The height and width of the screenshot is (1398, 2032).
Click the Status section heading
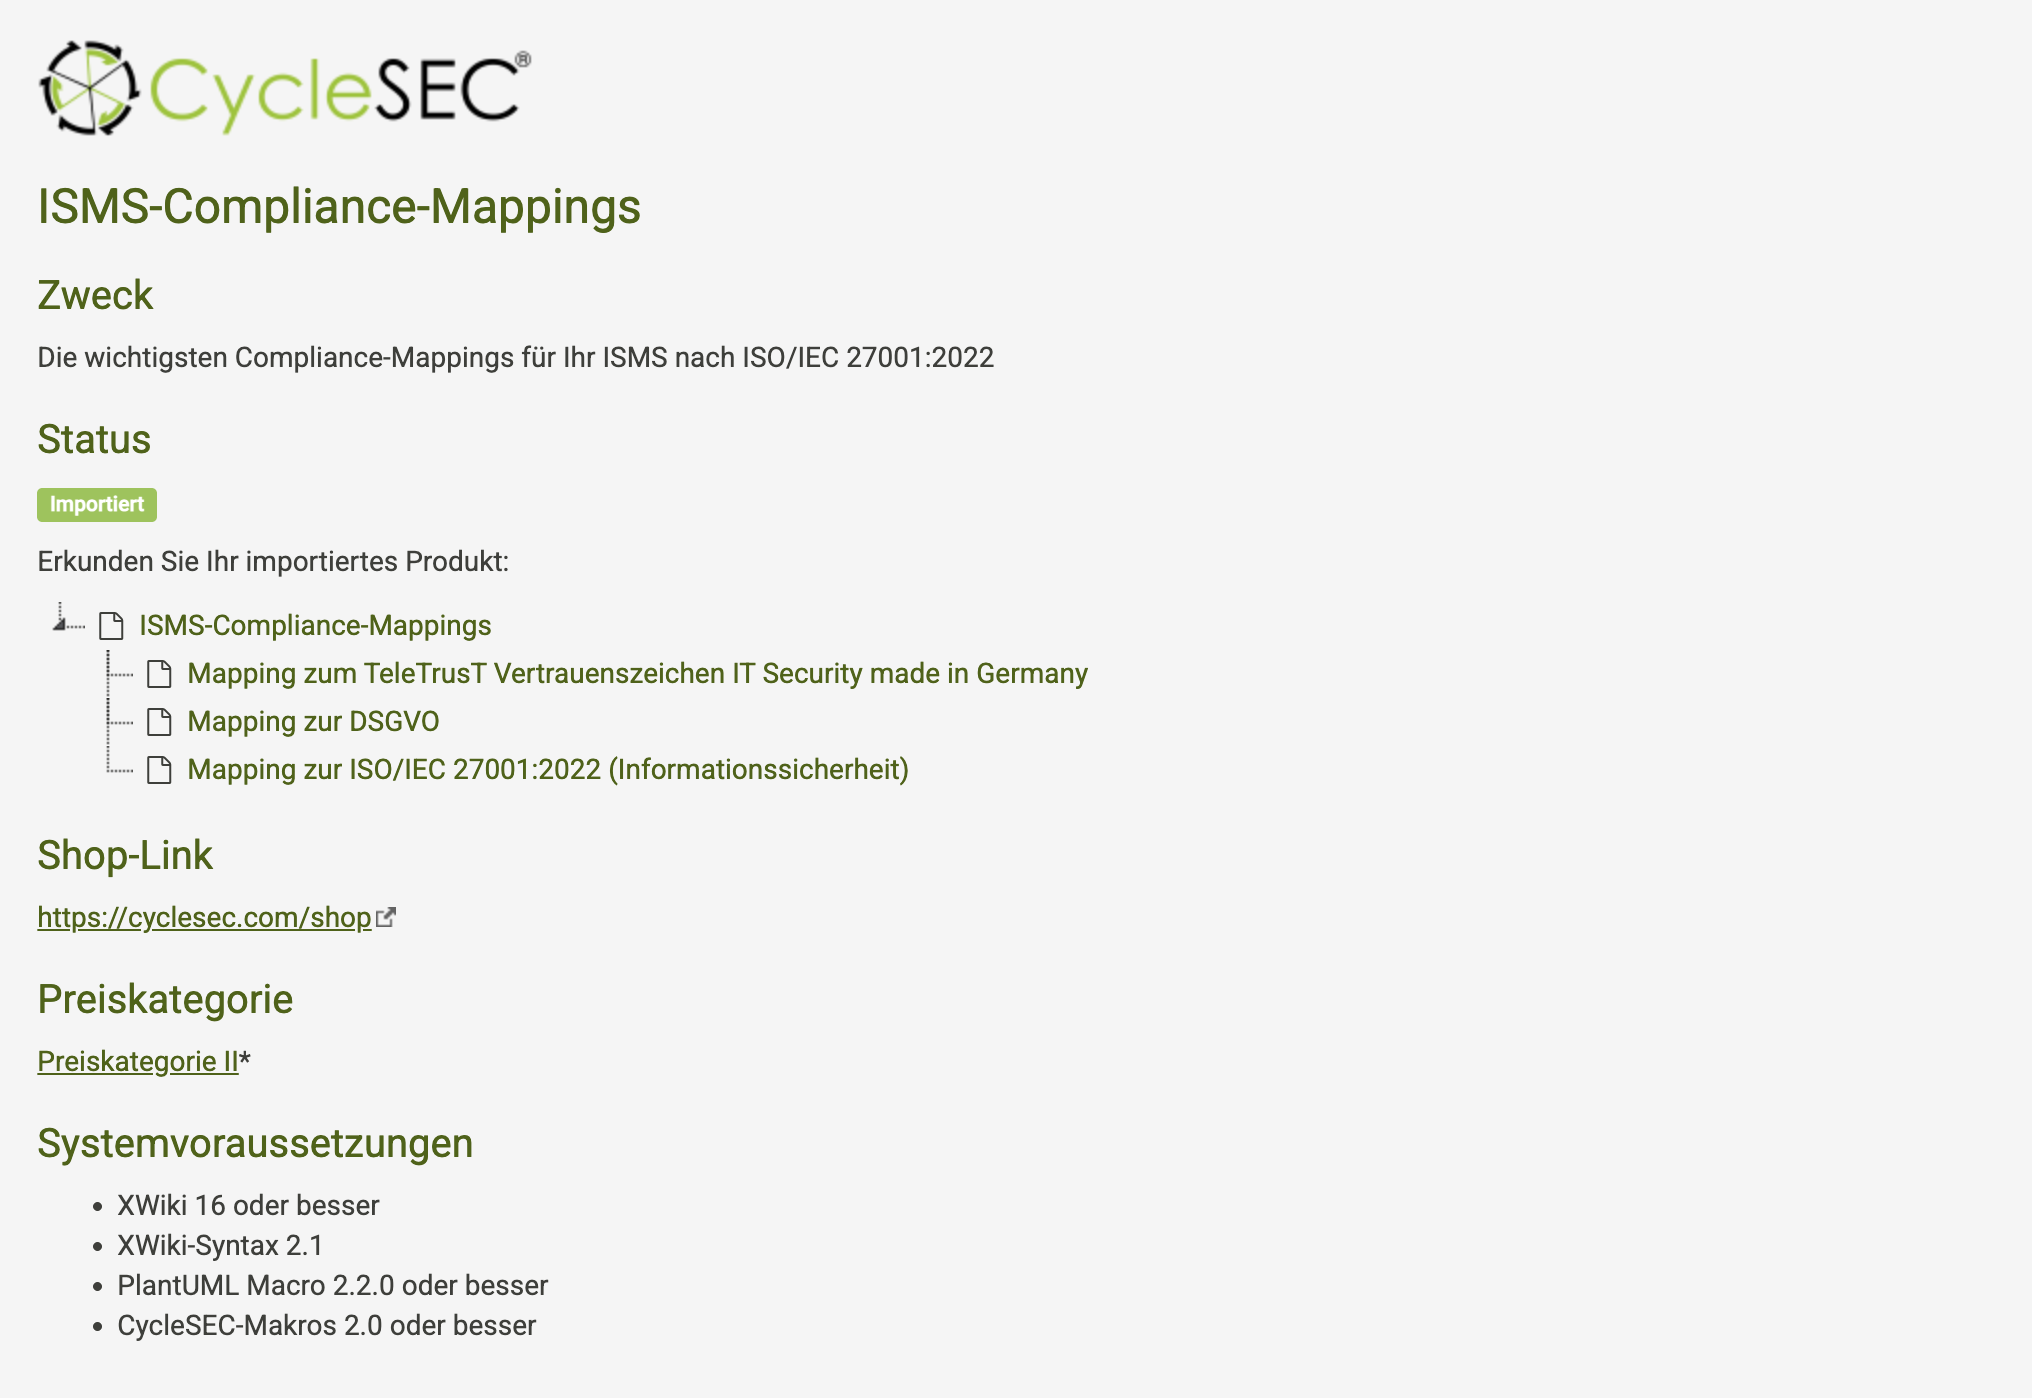94,440
